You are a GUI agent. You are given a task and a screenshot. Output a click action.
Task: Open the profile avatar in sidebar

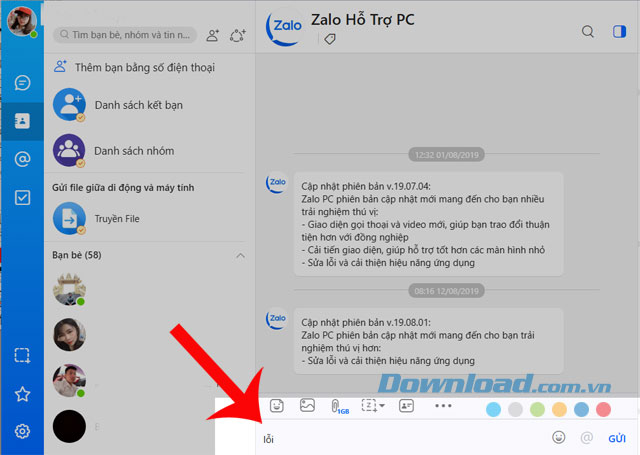22,21
